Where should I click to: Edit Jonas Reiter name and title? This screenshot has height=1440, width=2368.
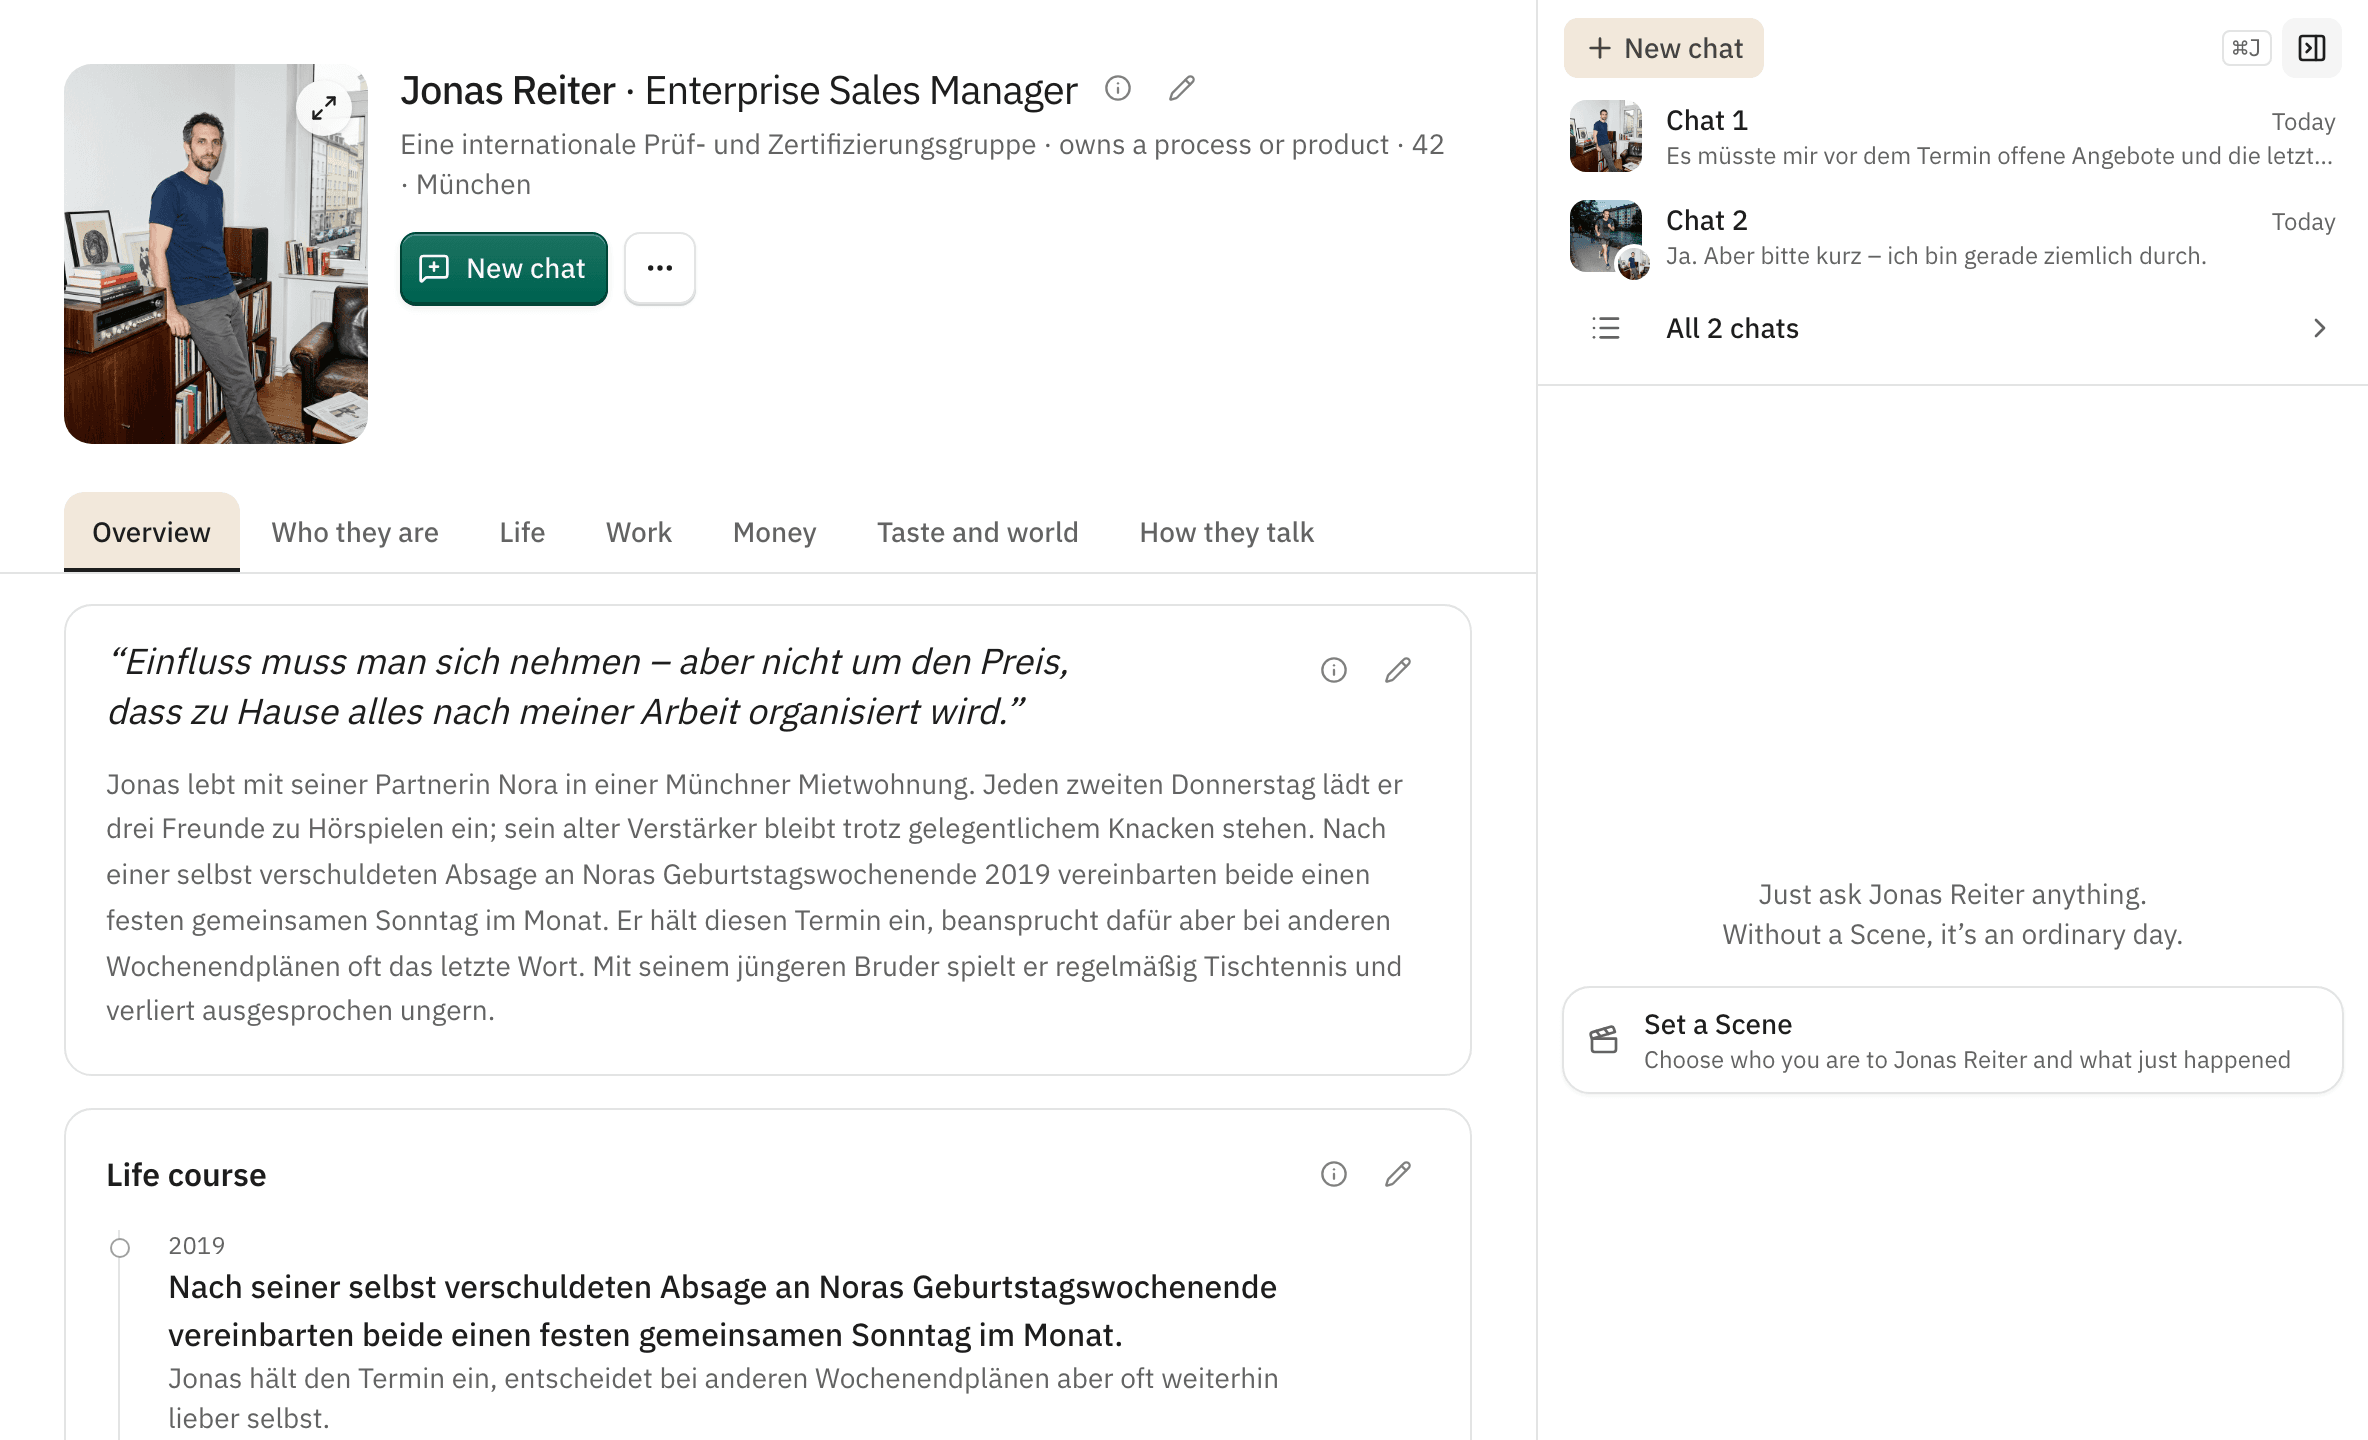point(1182,89)
